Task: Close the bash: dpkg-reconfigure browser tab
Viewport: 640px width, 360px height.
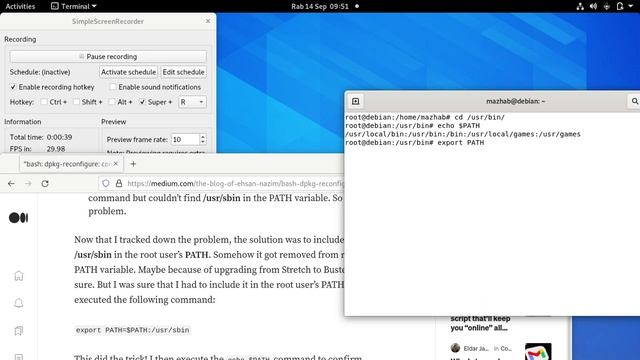Action: click(x=116, y=164)
